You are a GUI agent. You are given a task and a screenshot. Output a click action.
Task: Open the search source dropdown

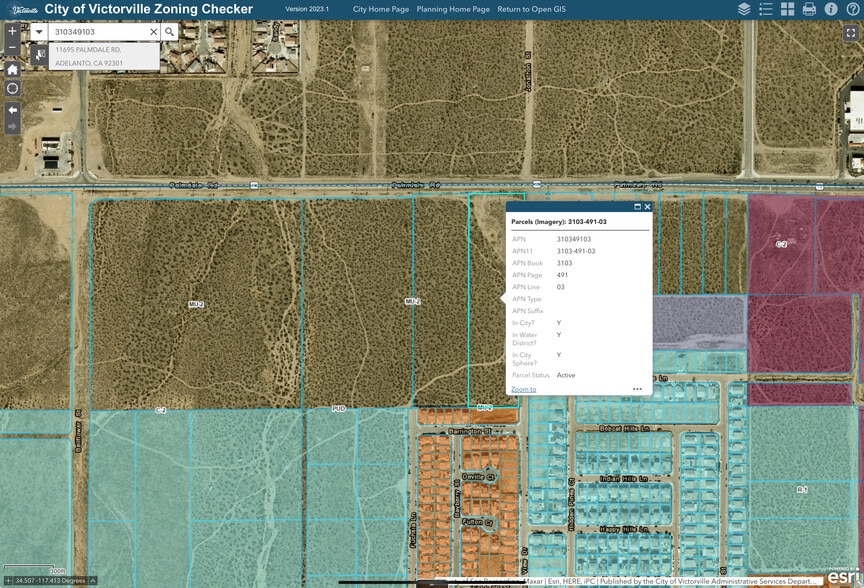(38, 31)
